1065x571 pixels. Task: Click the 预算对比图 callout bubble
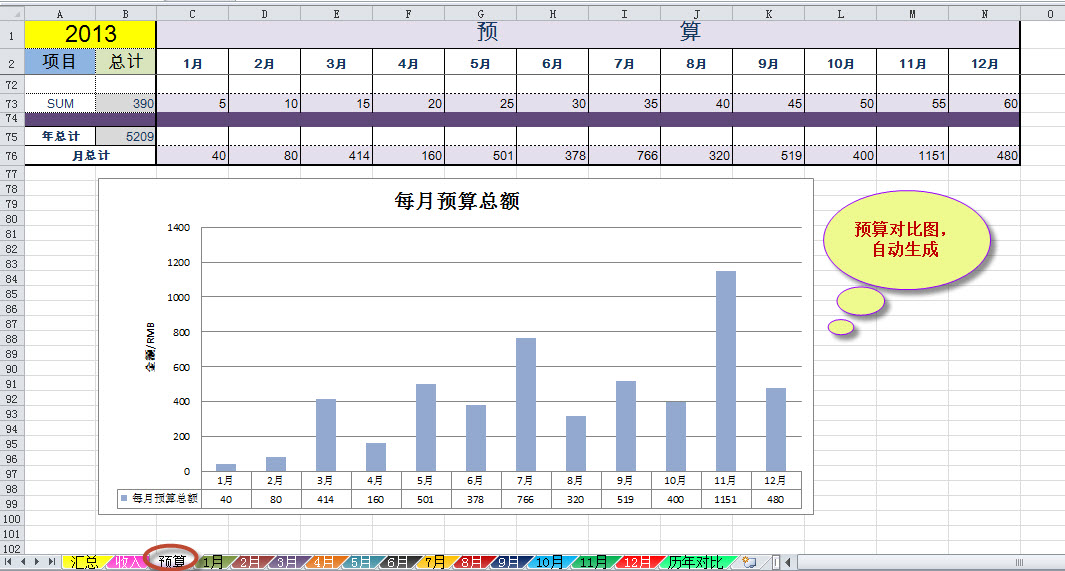(906, 240)
